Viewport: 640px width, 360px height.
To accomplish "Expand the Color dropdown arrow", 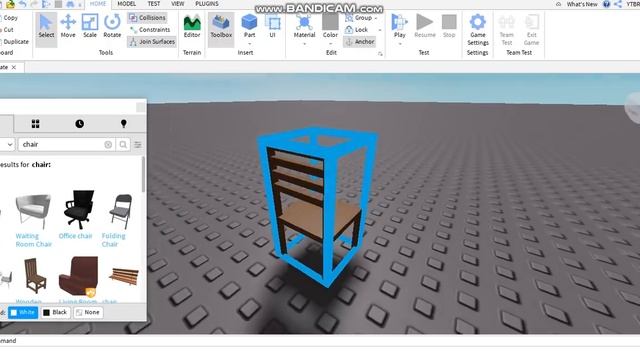I will point(330,44).
